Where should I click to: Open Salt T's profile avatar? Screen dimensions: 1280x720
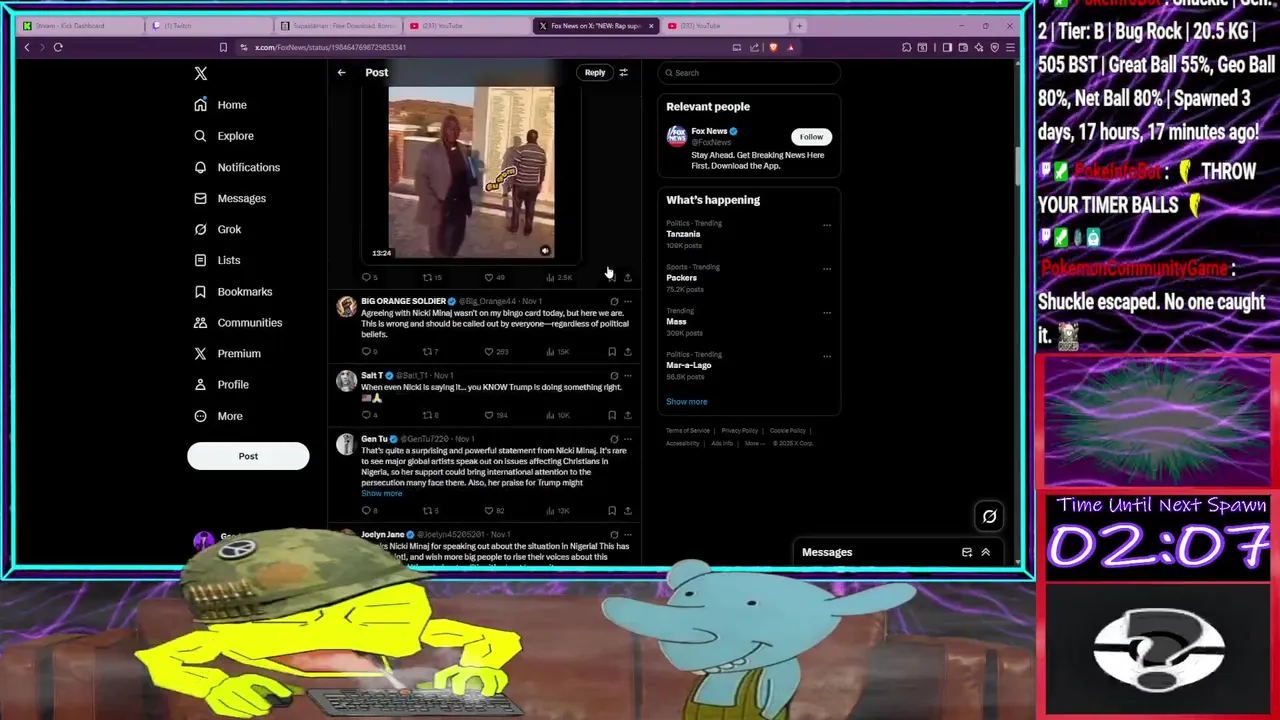pyautogui.click(x=346, y=381)
